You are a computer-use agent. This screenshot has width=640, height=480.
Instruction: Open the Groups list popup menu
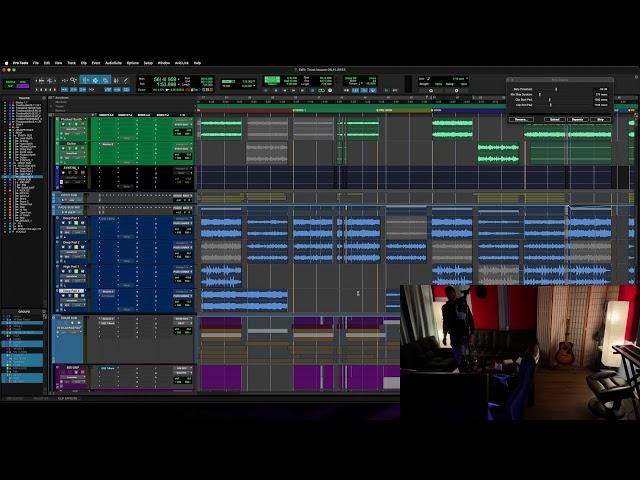44,312
